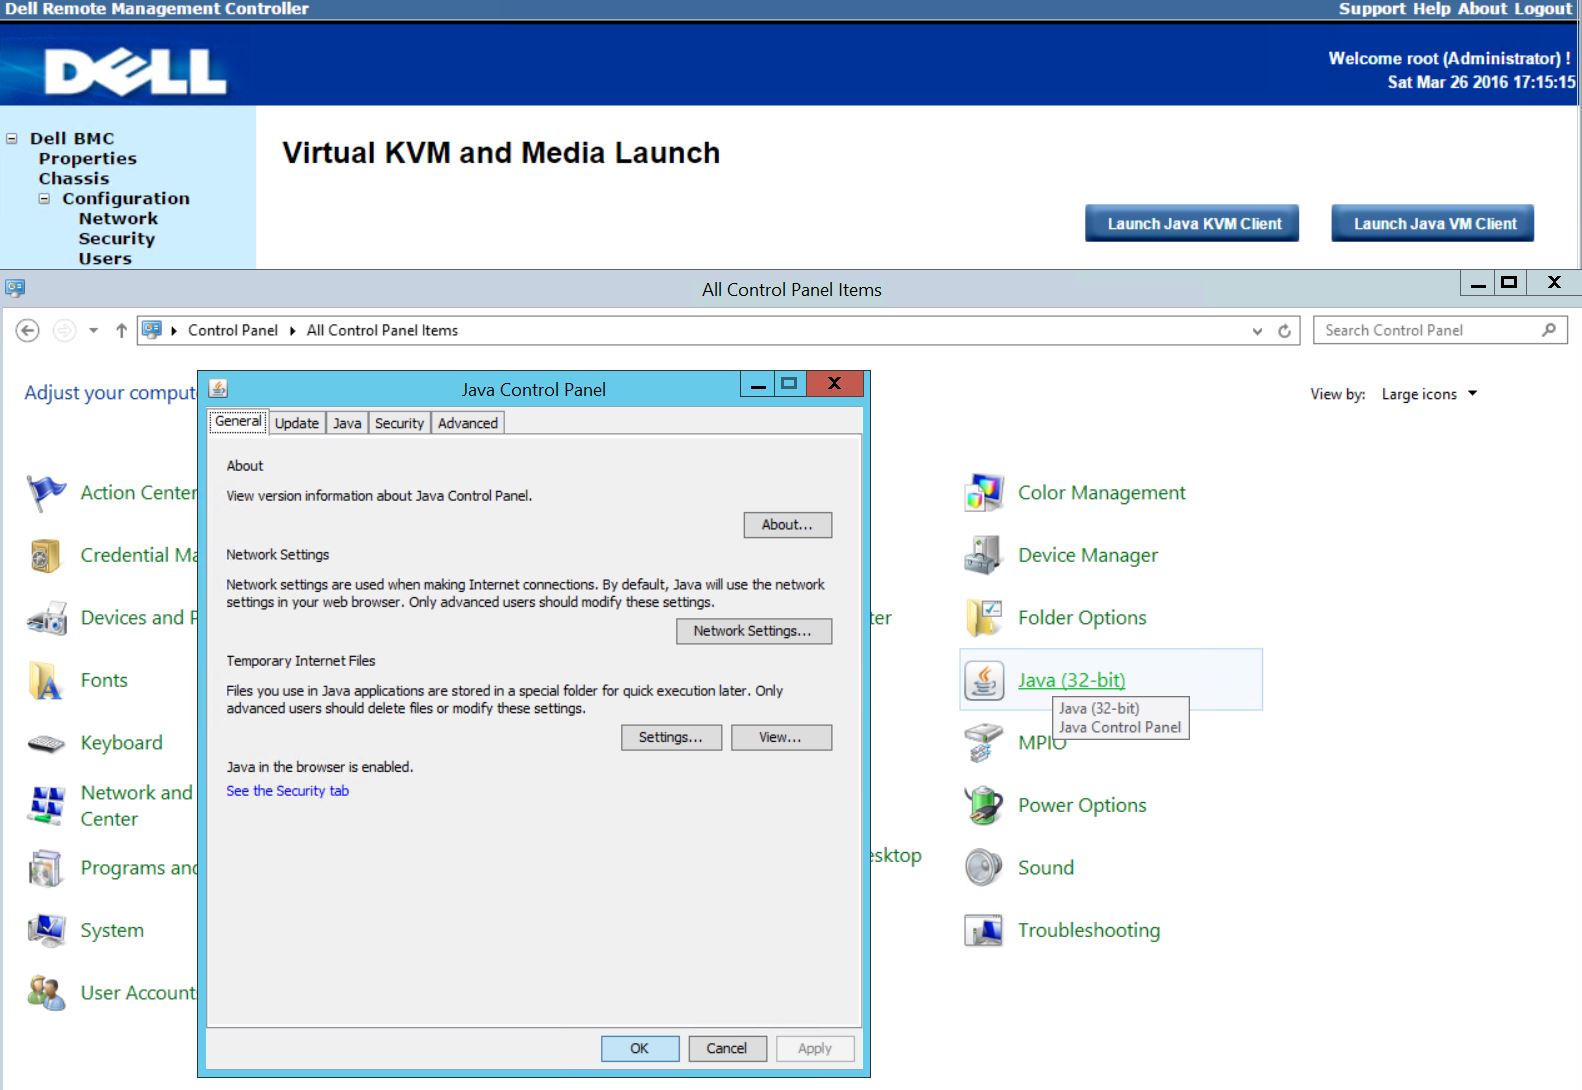Switch to the Update tab
The height and width of the screenshot is (1090, 1582).
tap(297, 423)
